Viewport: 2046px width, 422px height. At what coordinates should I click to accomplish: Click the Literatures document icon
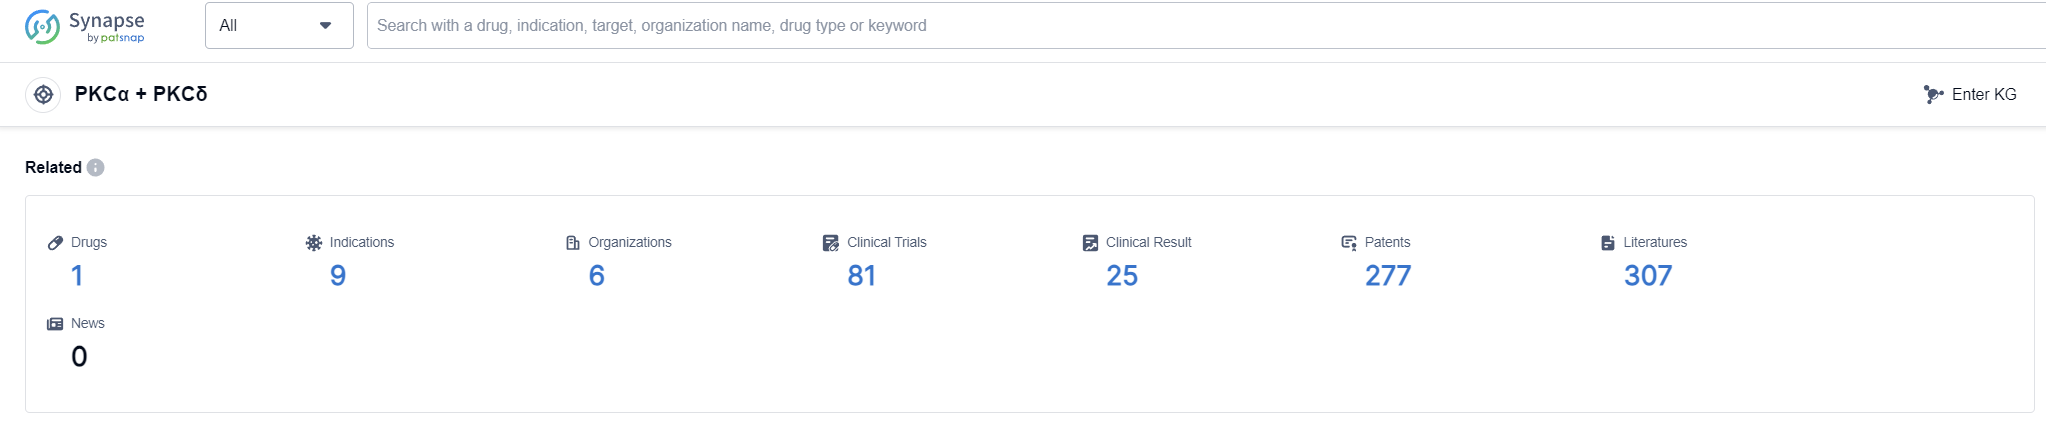pos(1608,243)
